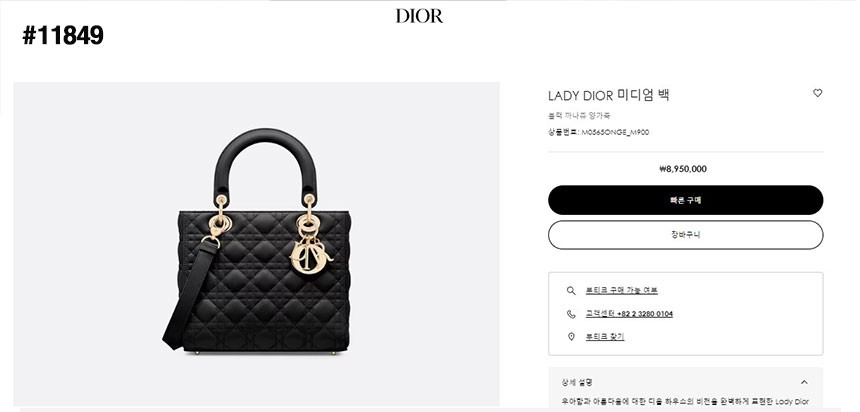Screen dimensions: 860x412
Task: Call 고객센터 +82 2 3280 0104 link
Action: [x=629, y=314]
